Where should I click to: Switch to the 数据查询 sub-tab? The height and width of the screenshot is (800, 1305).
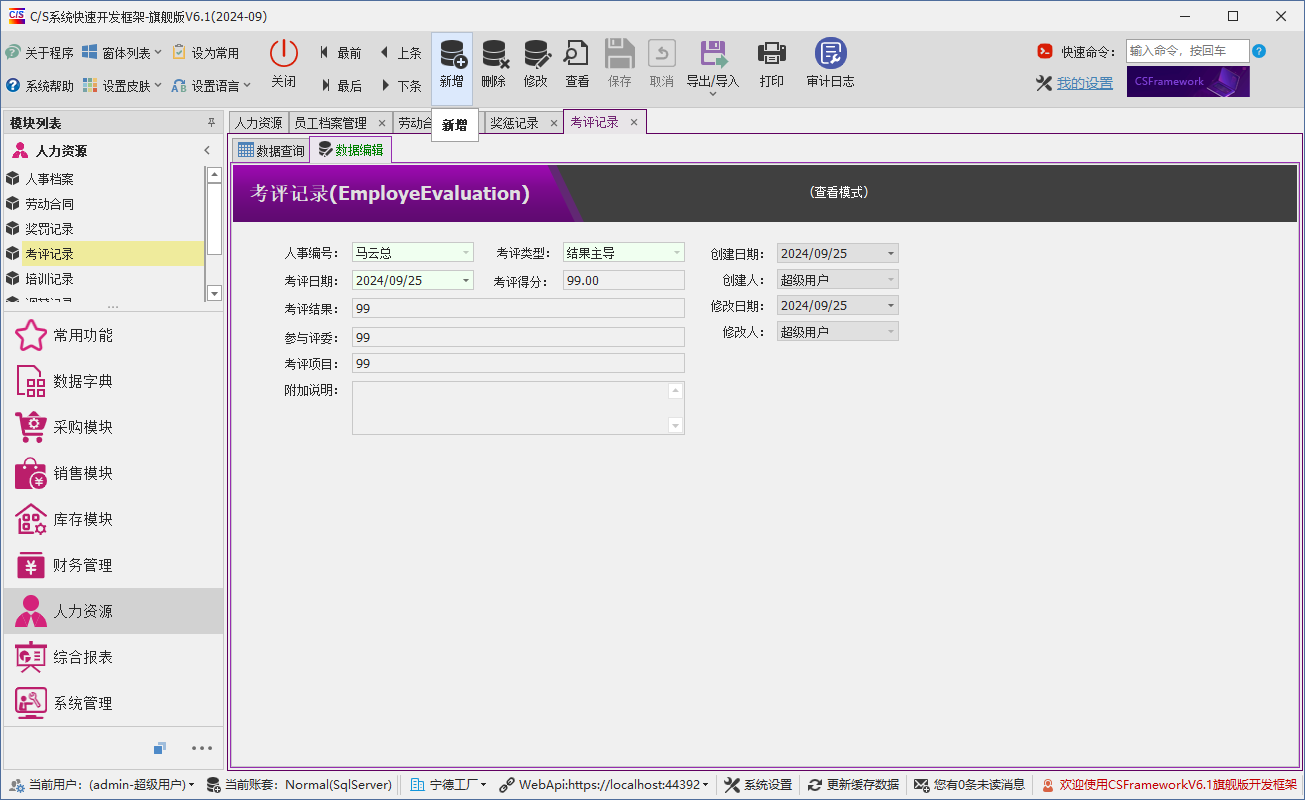point(271,151)
